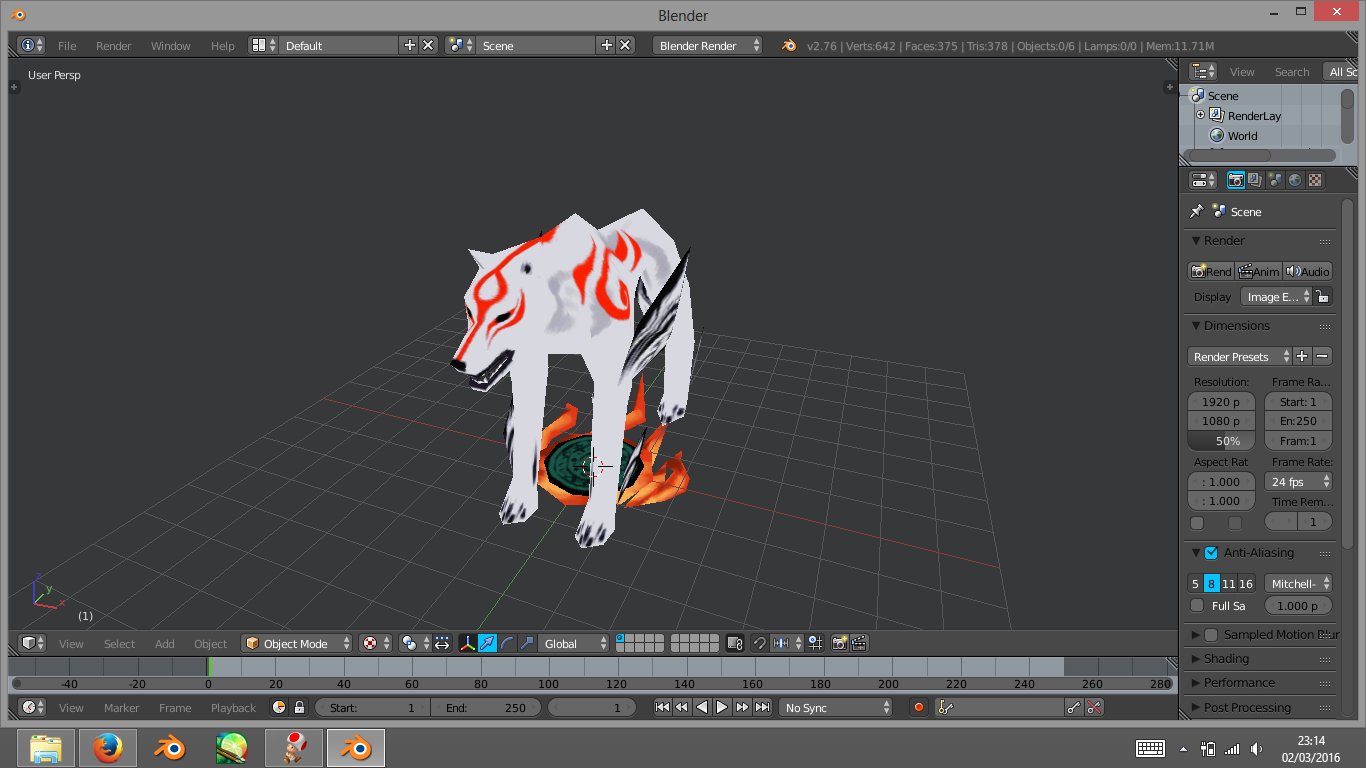Click the delete keyframe crossed key icon
This screenshot has width=1366, height=768.
click(1094, 707)
